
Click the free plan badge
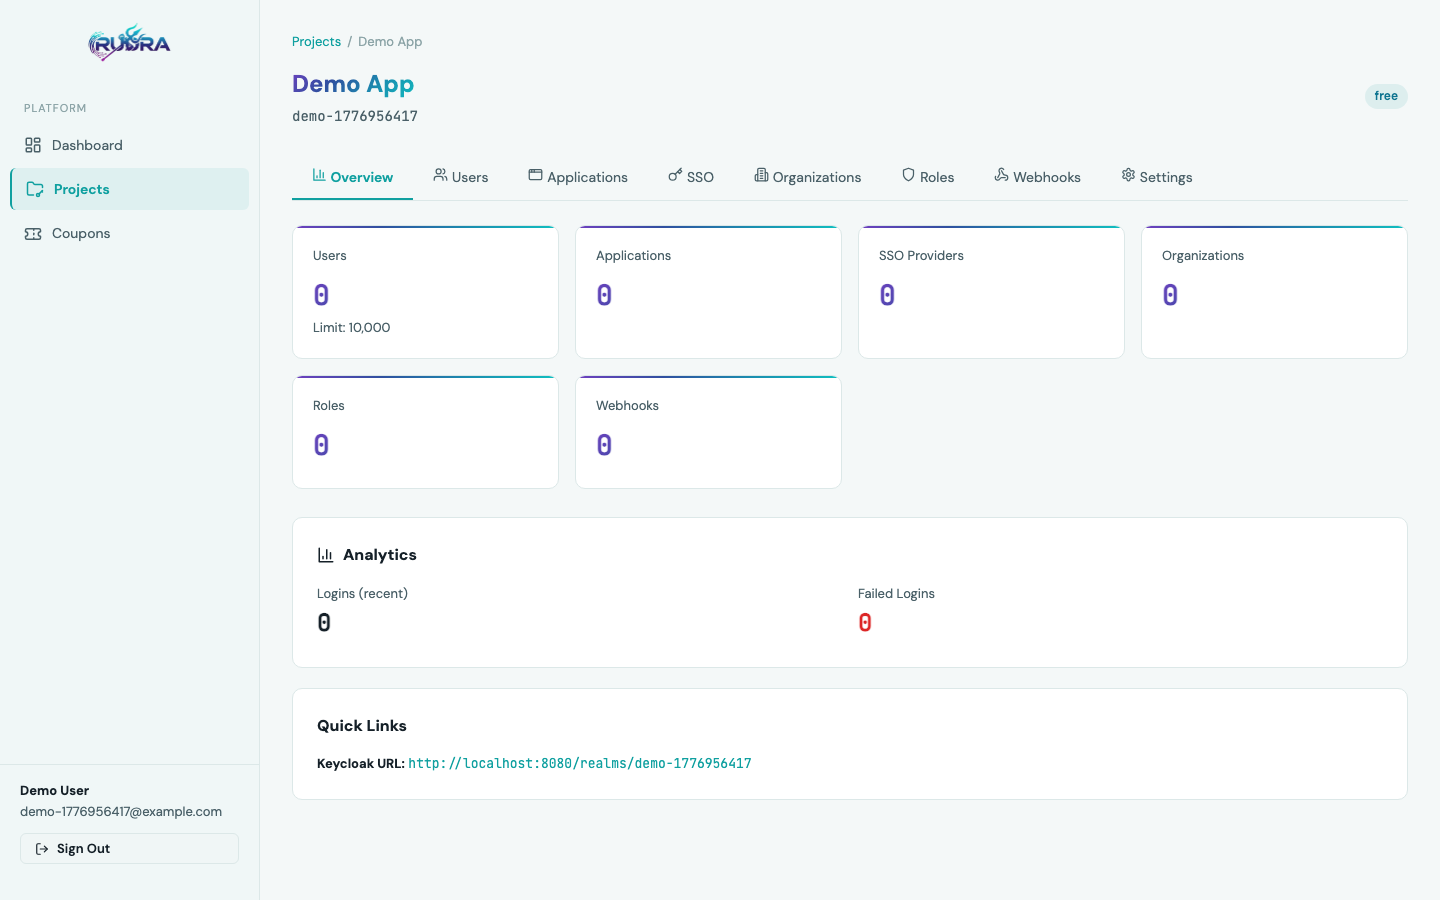pyautogui.click(x=1386, y=96)
